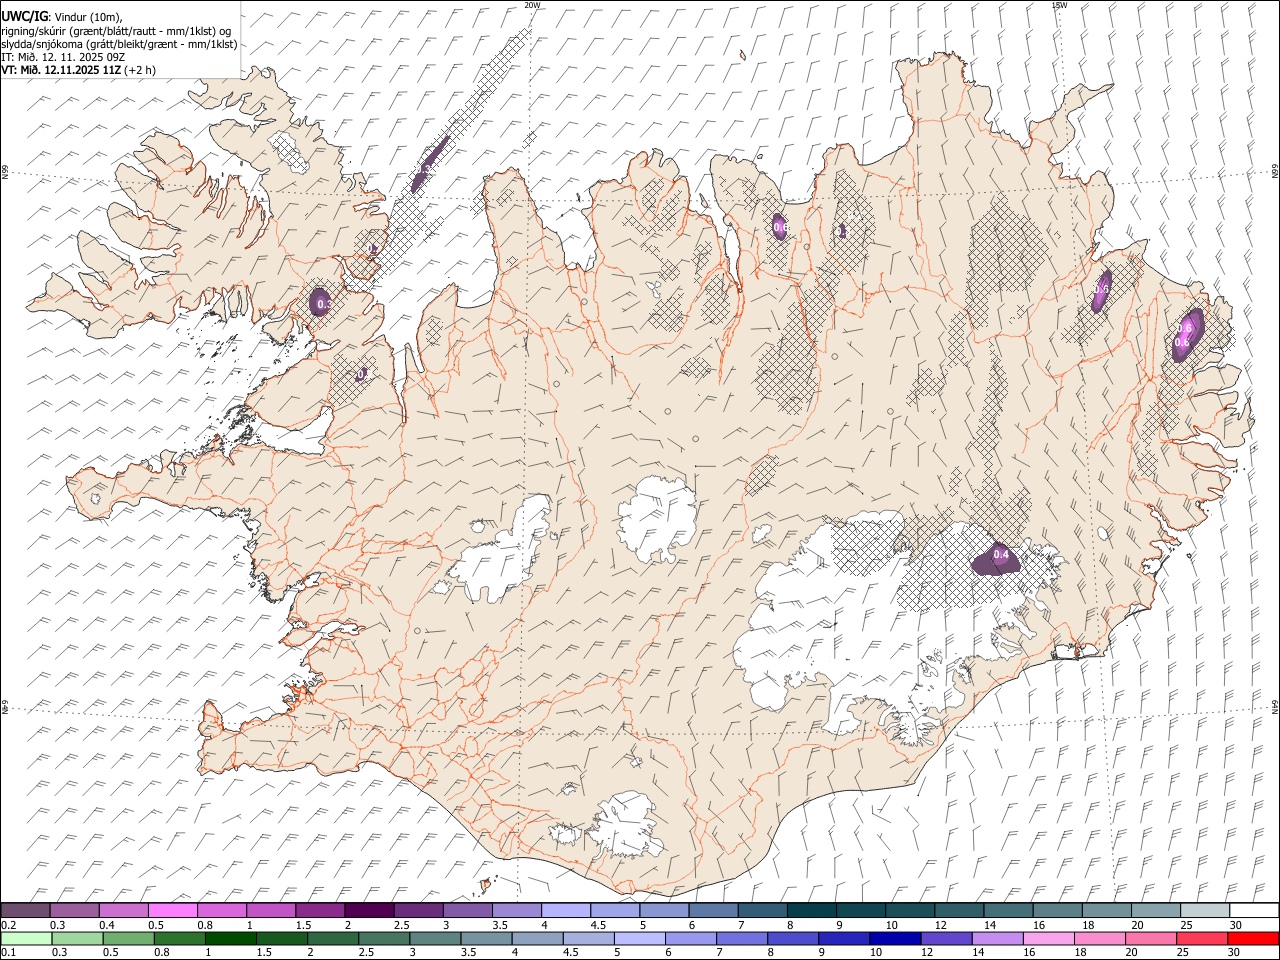The image size is (1280, 960).
Task: Click the 0.1 value in the lower legend row
Action: [x=9, y=952]
